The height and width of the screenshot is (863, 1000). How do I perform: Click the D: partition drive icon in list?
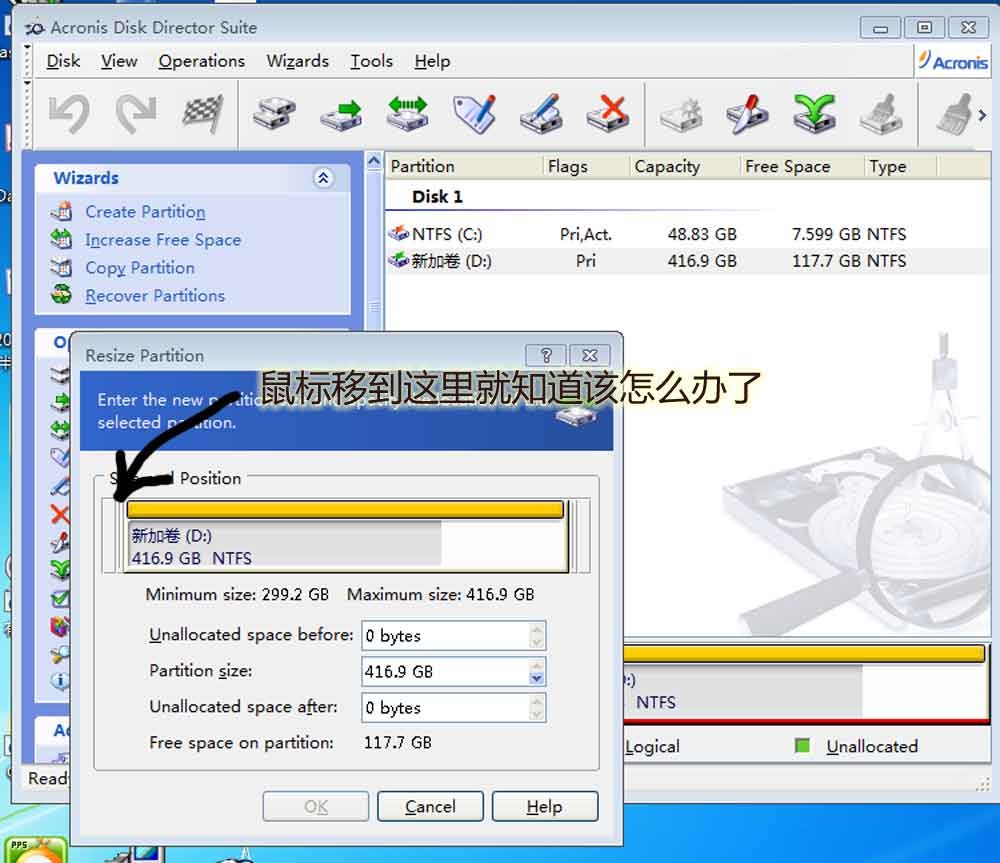tap(399, 260)
